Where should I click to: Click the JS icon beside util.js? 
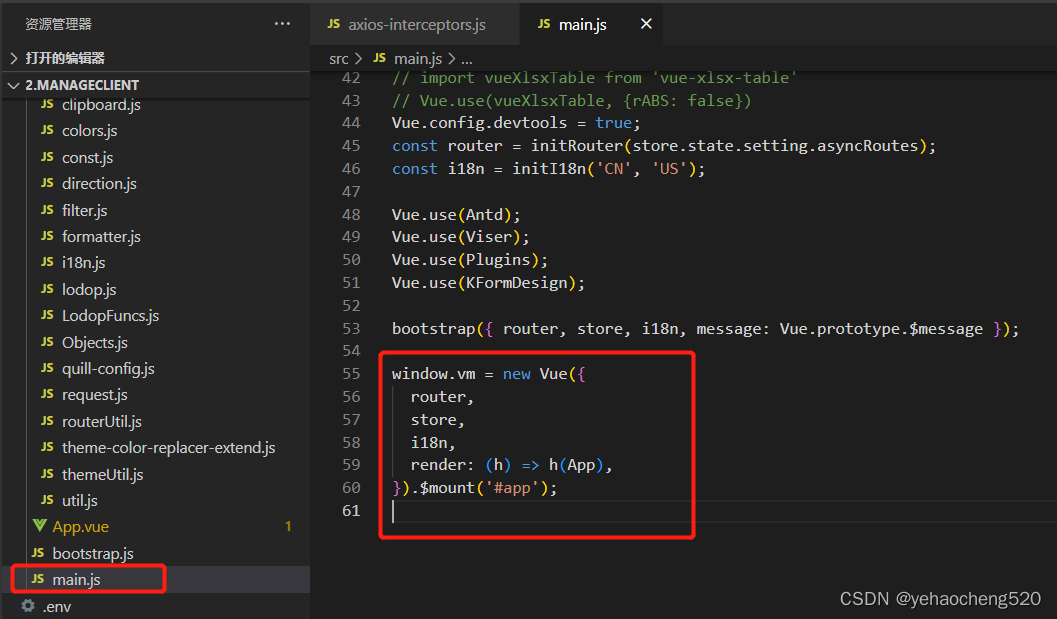pos(47,500)
